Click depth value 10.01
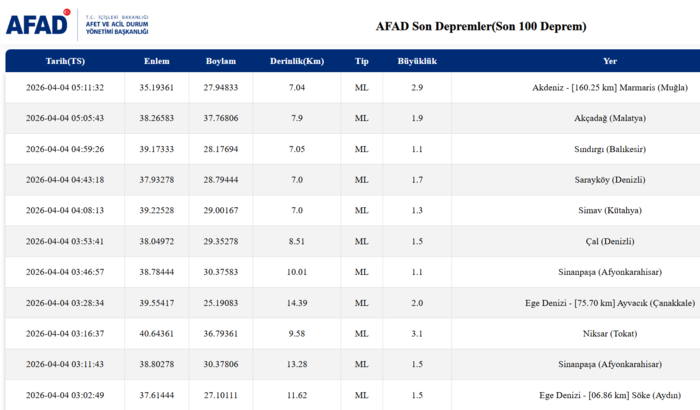 pyautogui.click(x=297, y=272)
